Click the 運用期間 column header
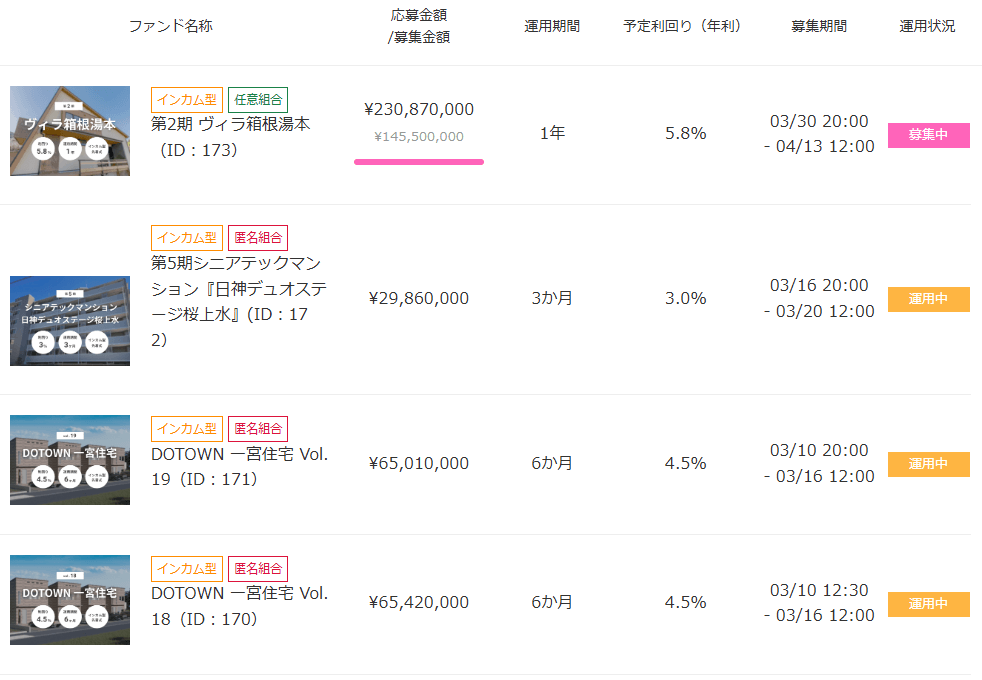The image size is (982, 680). [552, 26]
